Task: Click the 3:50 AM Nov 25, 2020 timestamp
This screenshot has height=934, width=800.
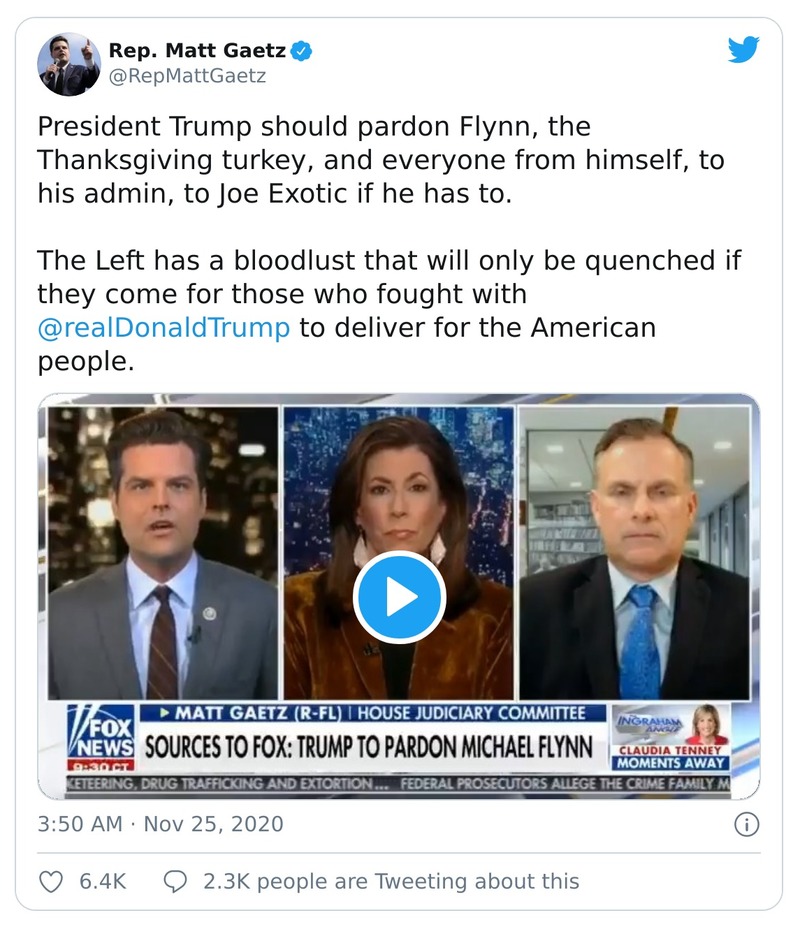Action: pyautogui.click(x=161, y=824)
